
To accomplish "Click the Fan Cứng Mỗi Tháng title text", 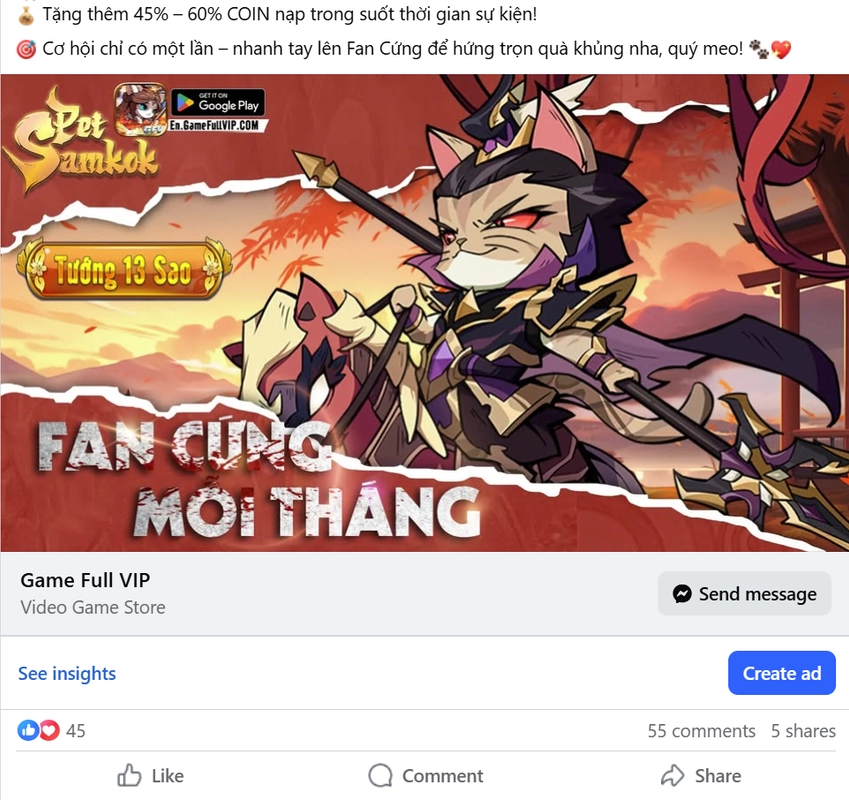I will click(260, 478).
